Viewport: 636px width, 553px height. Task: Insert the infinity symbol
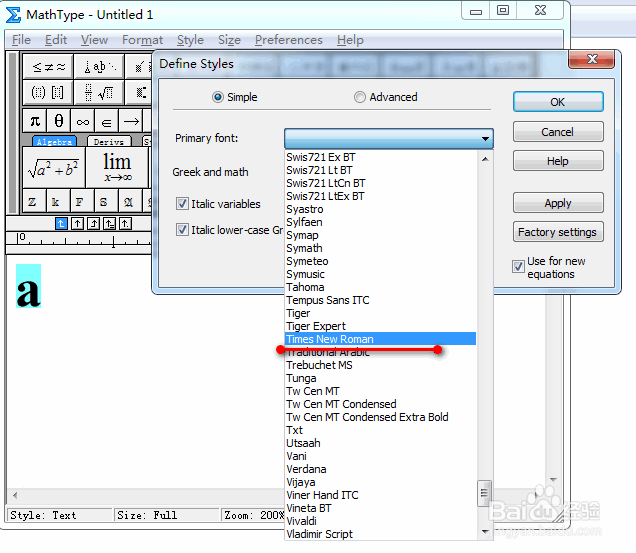tap(83, 120)
